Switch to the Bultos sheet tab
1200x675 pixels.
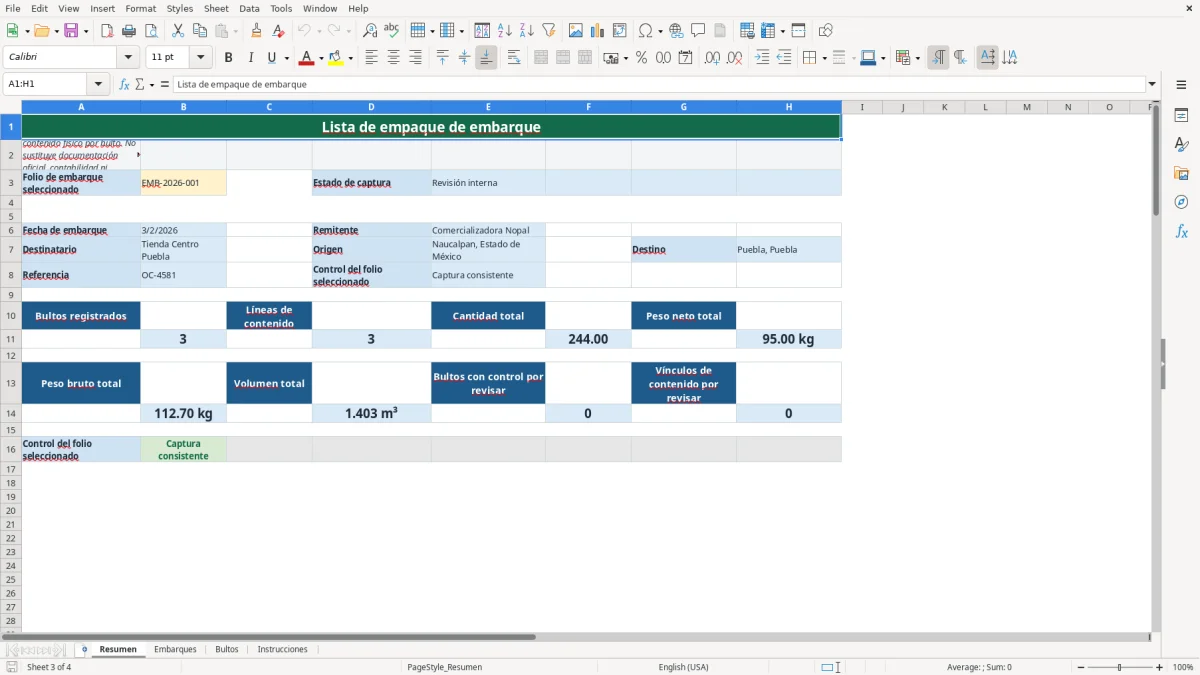[x=227, y=649]
